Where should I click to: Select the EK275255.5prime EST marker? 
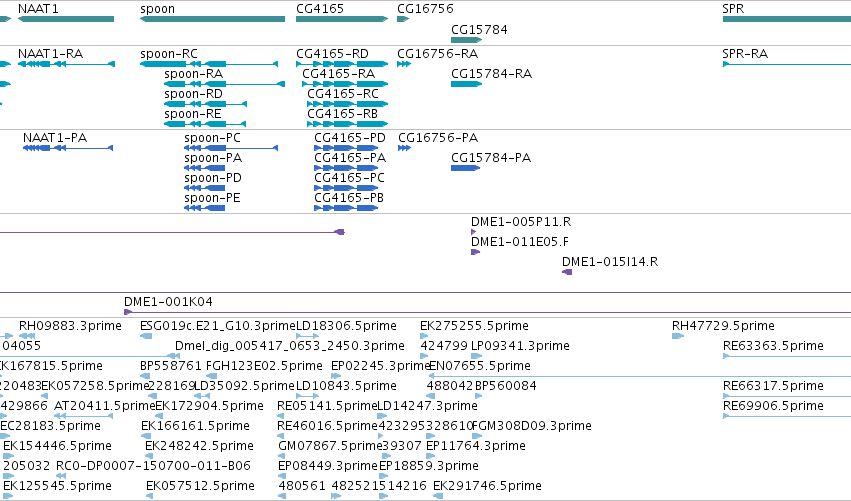click(x=424, y=336)
